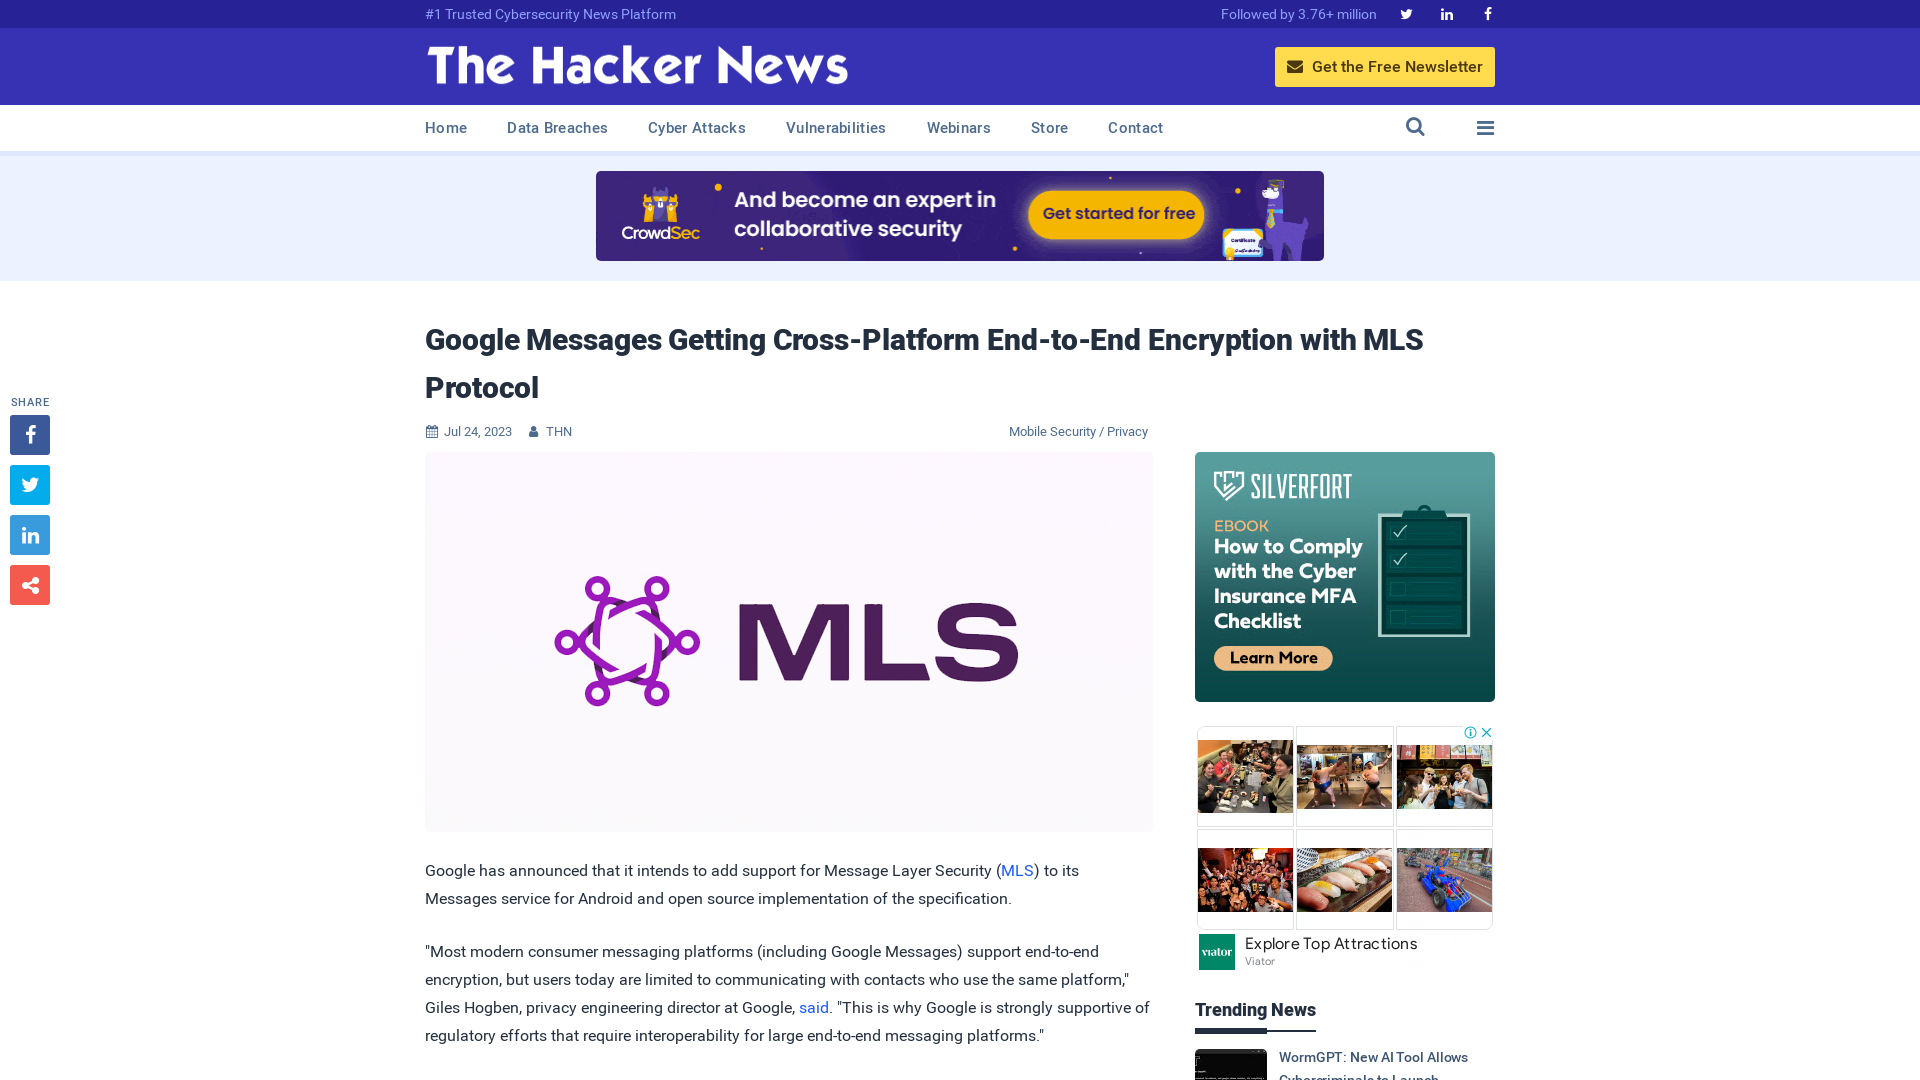Click the generic share icon

click(29, 584)
